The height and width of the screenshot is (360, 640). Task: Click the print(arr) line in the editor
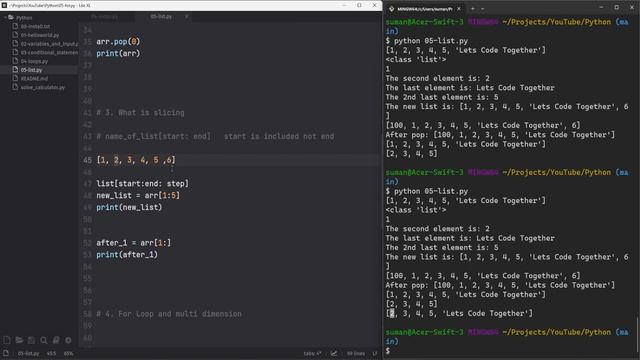point(118,53)
